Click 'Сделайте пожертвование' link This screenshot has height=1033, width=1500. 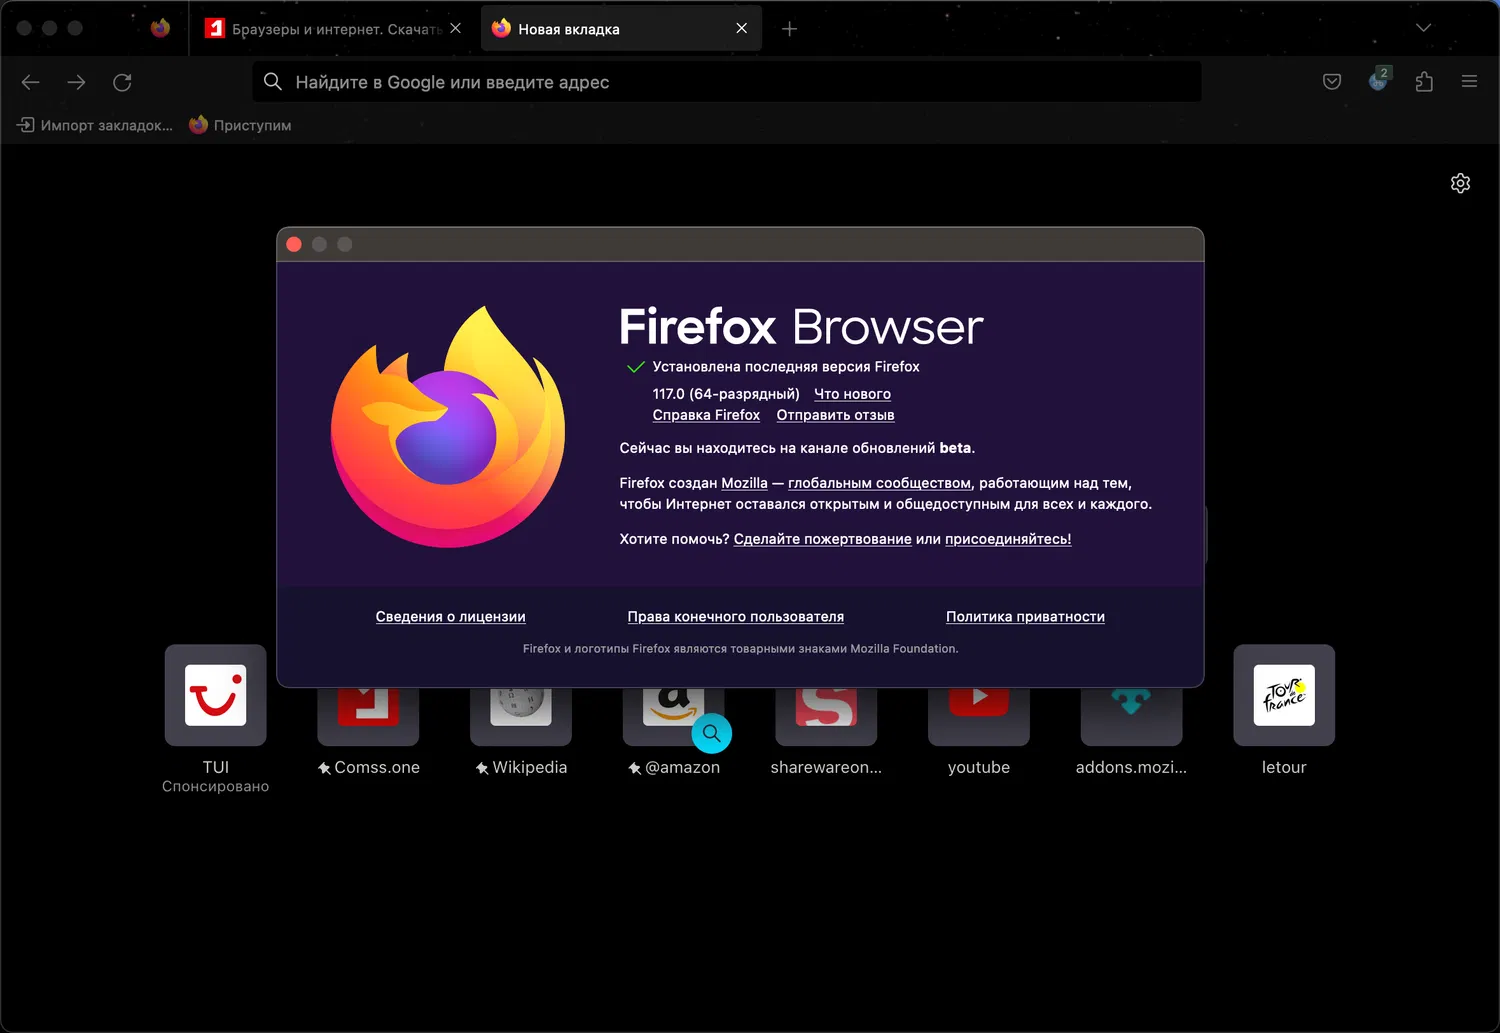tap(821, 539)
